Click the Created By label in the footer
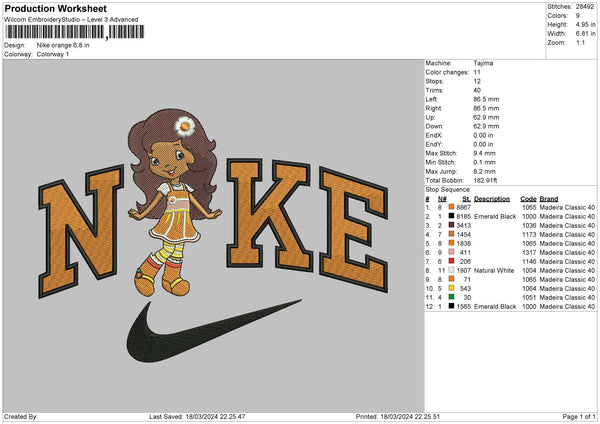The height and width of the screenshot is (424, 600). coord(21,416)
